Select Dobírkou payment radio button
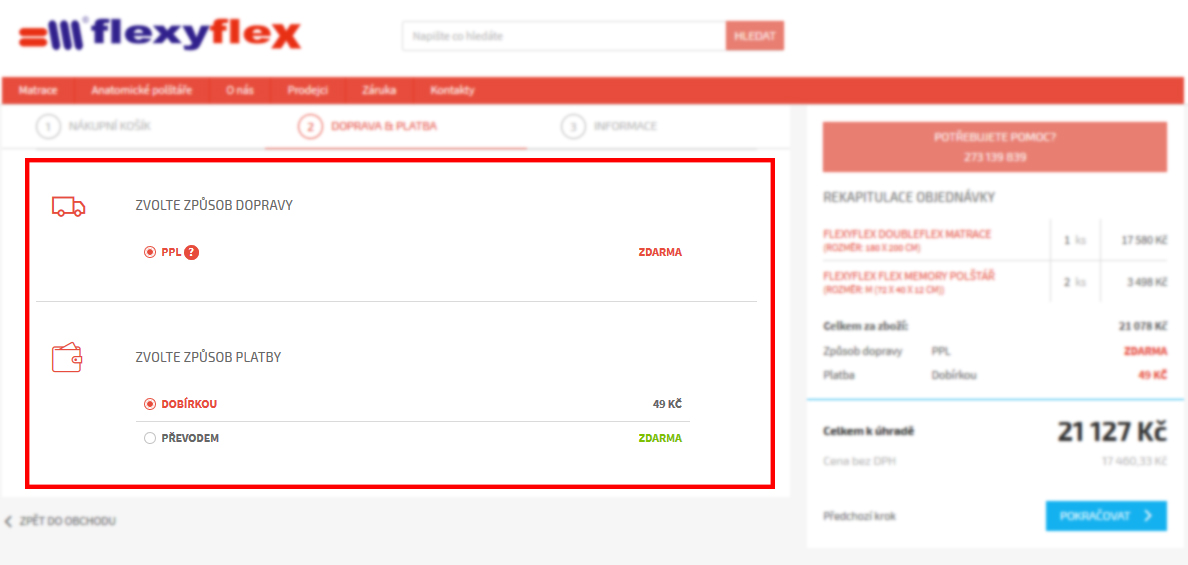Viewport: 1188px width, 565px height. 150,404
